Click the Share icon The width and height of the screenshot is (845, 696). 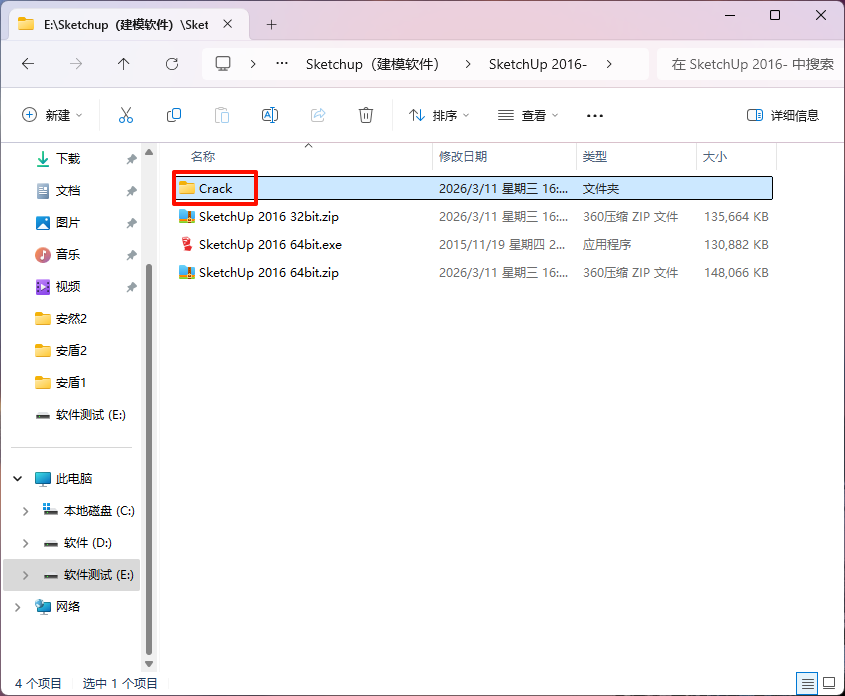318,115
